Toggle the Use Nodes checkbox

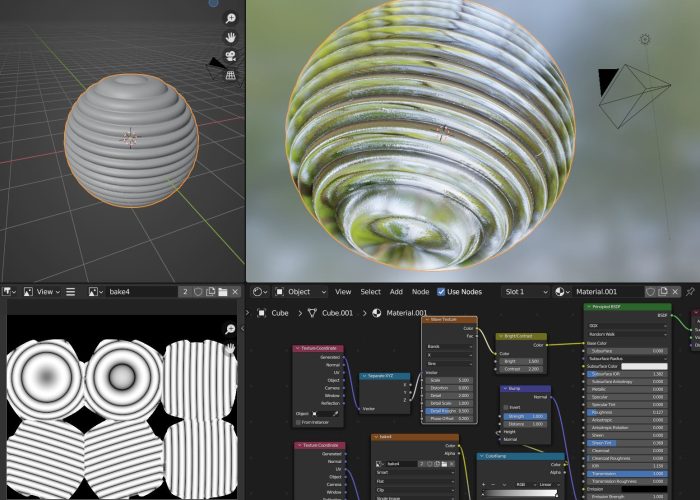tap(441, 292)
